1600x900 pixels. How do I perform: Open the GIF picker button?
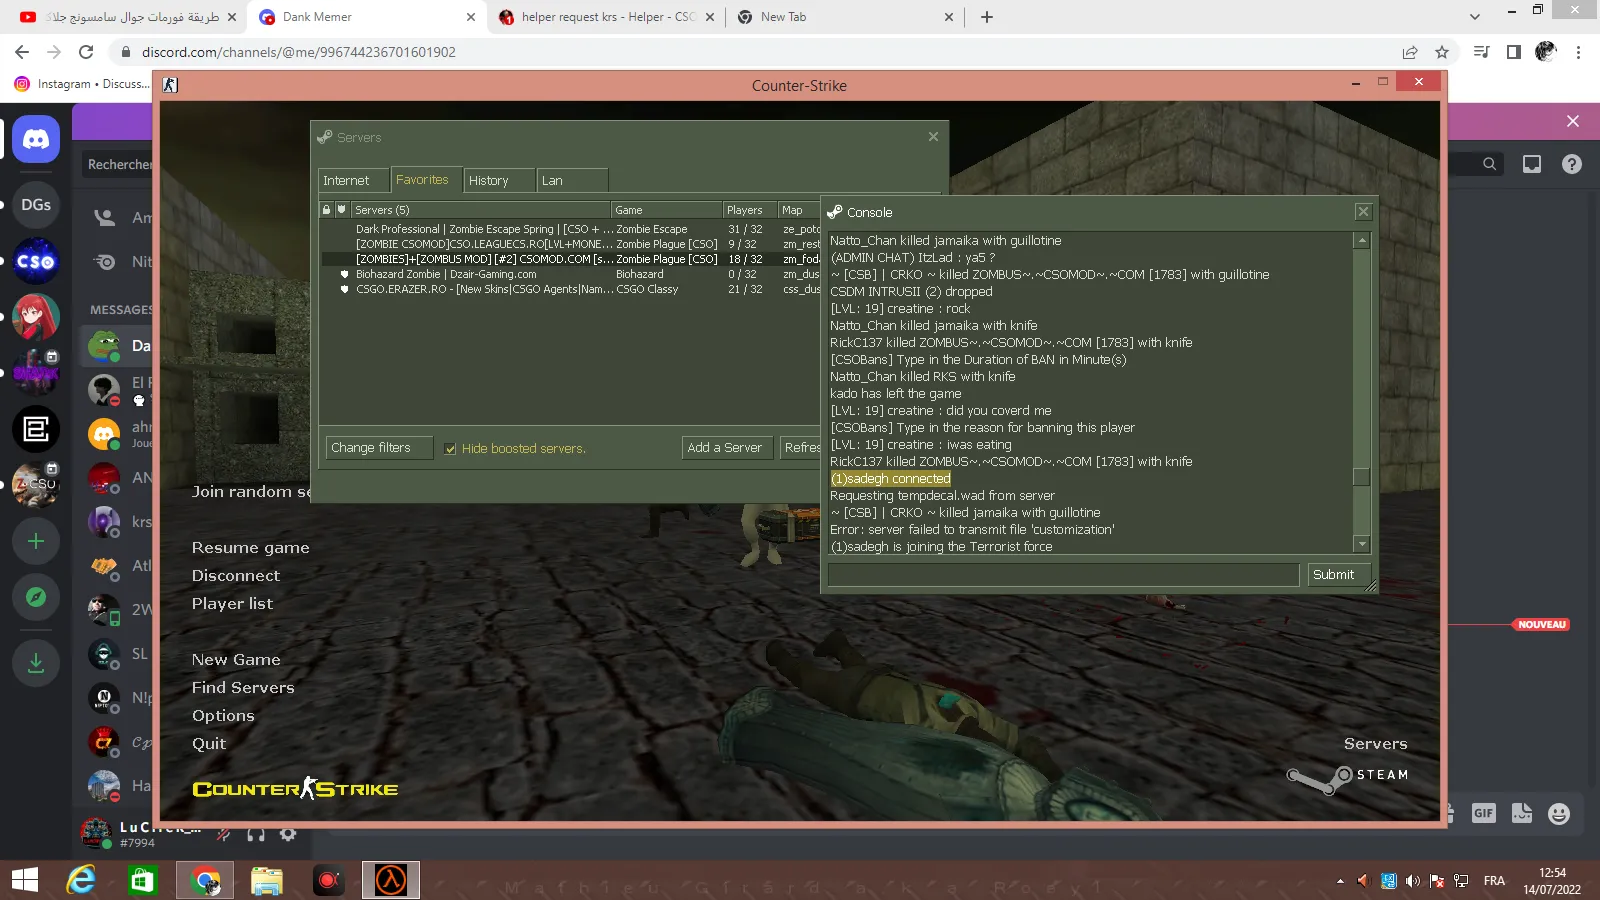click(1484, 813)
